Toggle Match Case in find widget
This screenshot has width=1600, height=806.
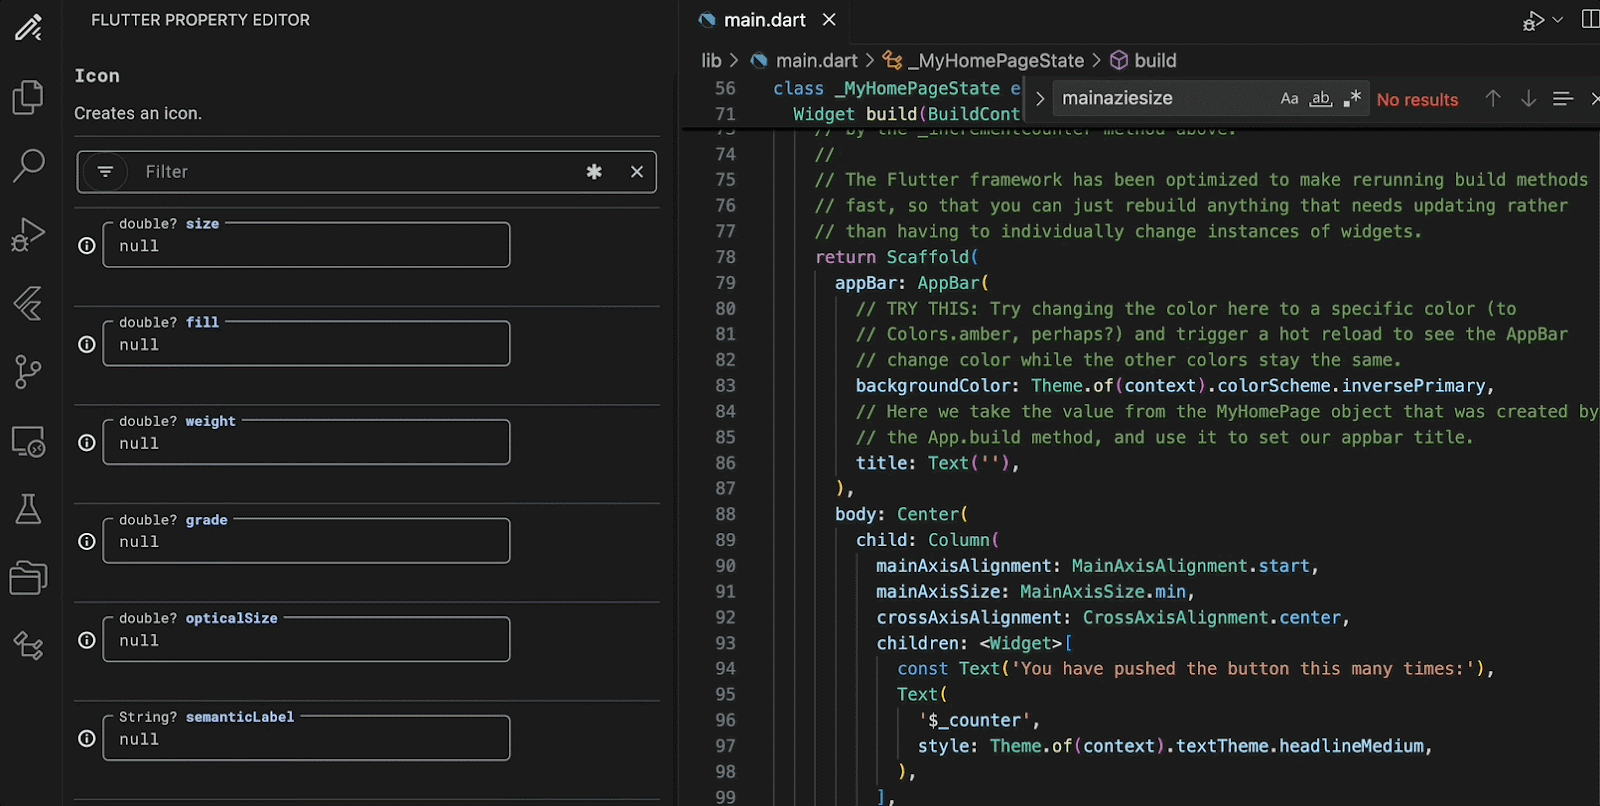tap(1289, 99)
